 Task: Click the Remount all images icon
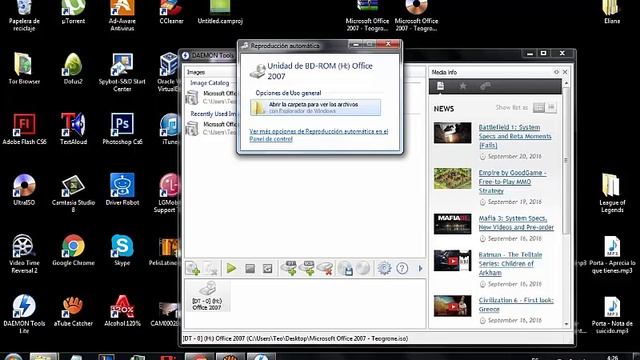pos(267,268)
